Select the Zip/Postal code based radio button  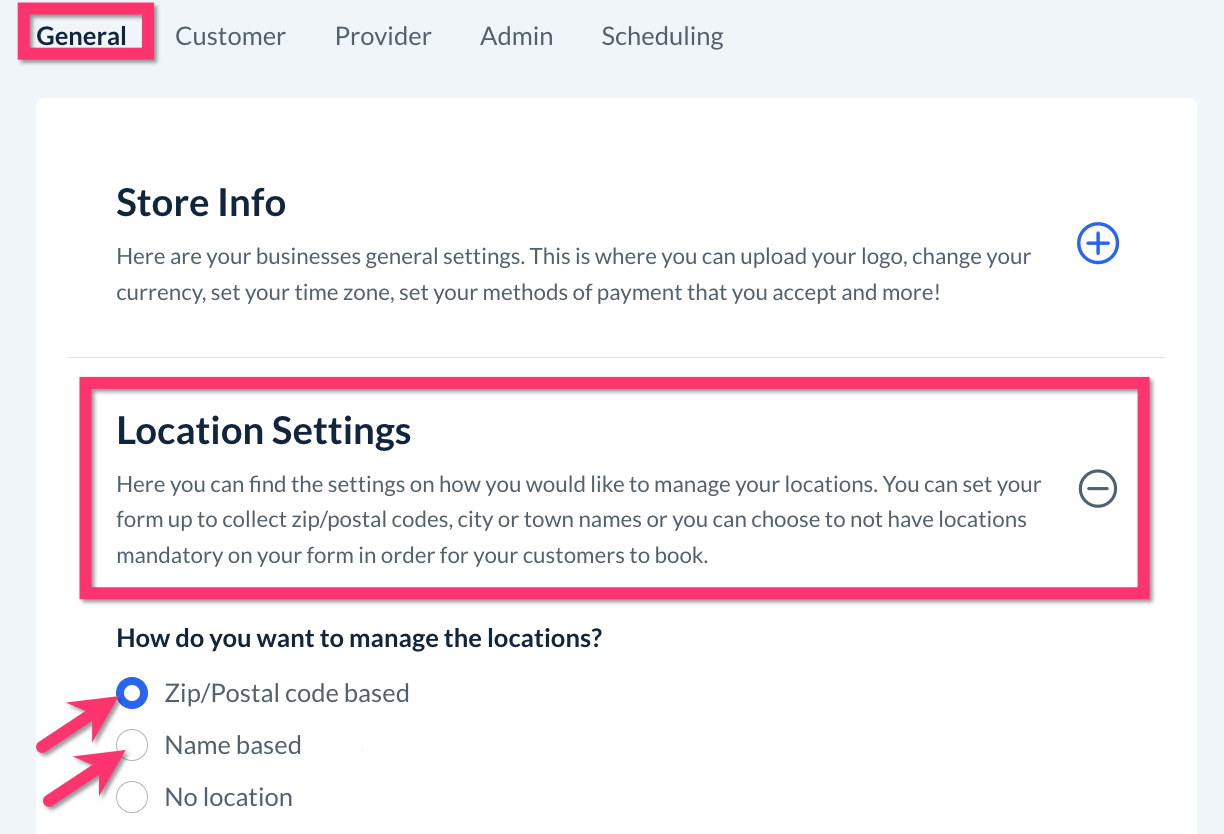132,693
